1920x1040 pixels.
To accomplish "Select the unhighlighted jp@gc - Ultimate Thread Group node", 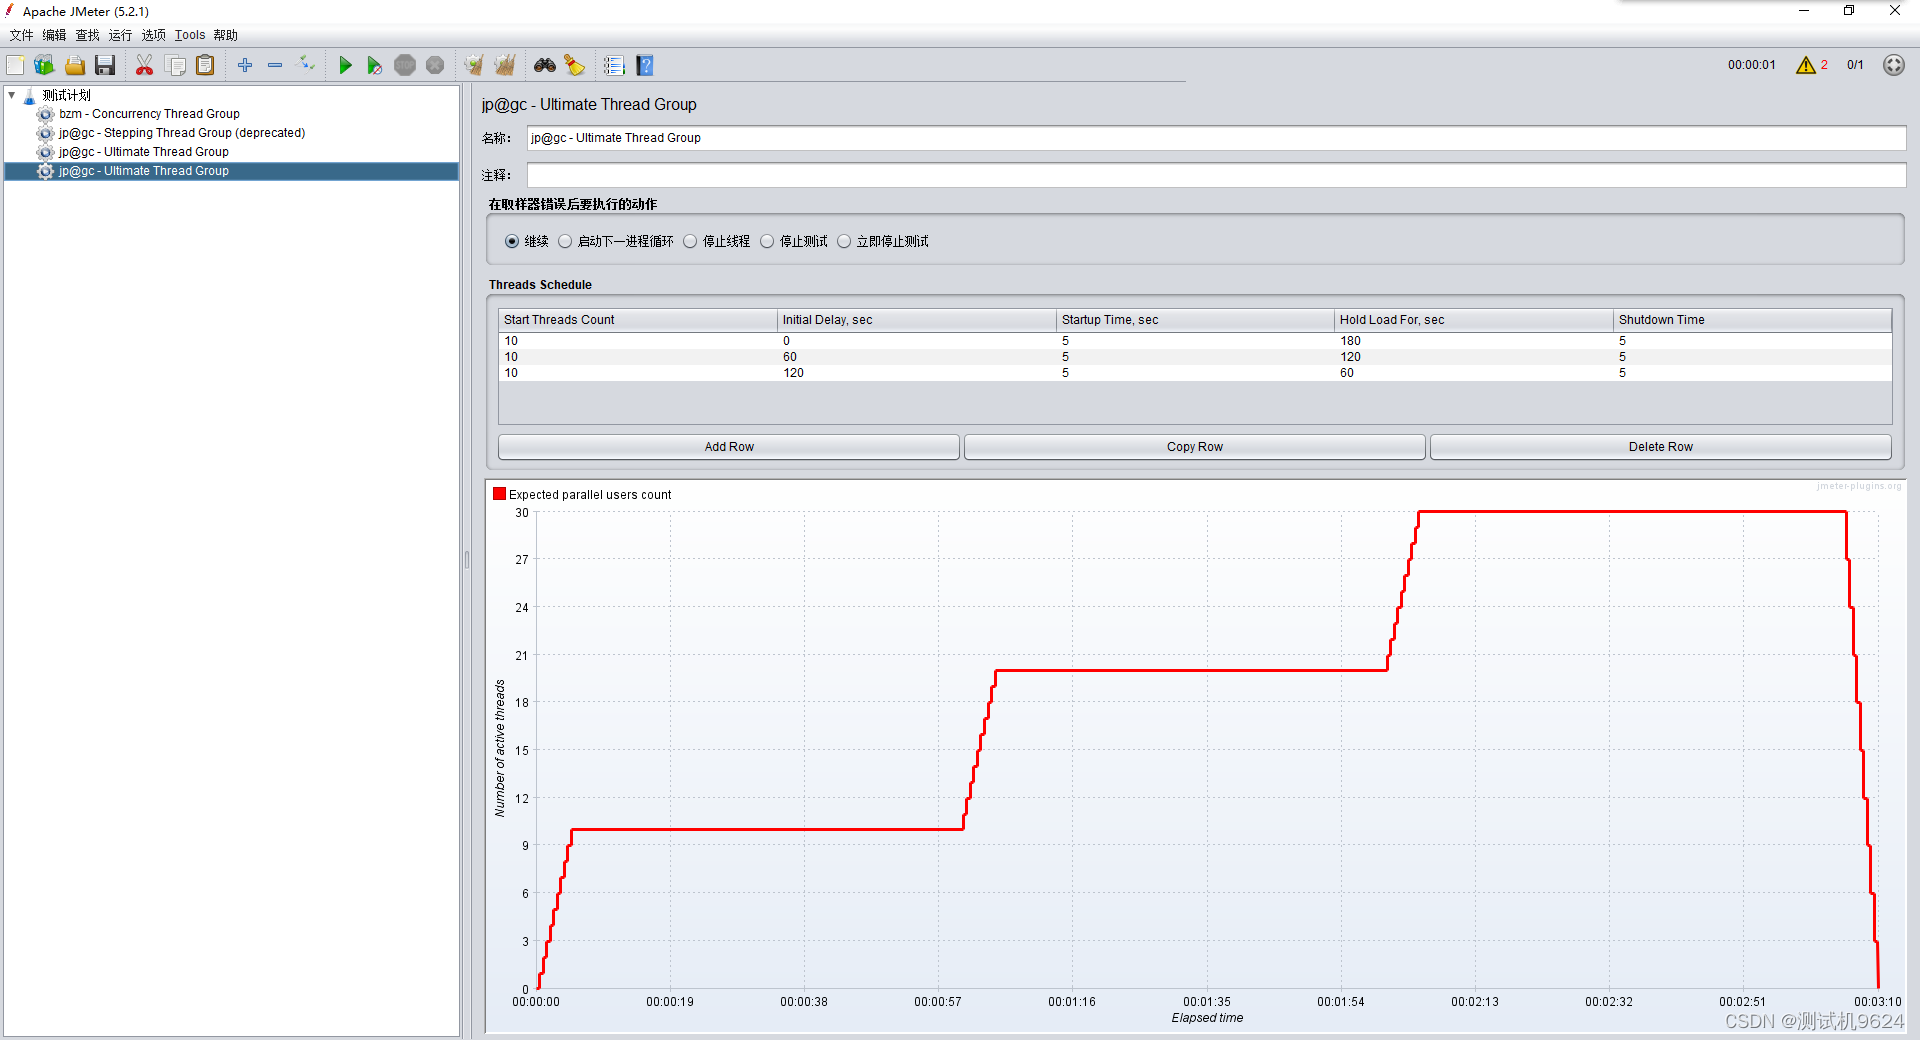I will pyautogui.click(x=144, y=152).
